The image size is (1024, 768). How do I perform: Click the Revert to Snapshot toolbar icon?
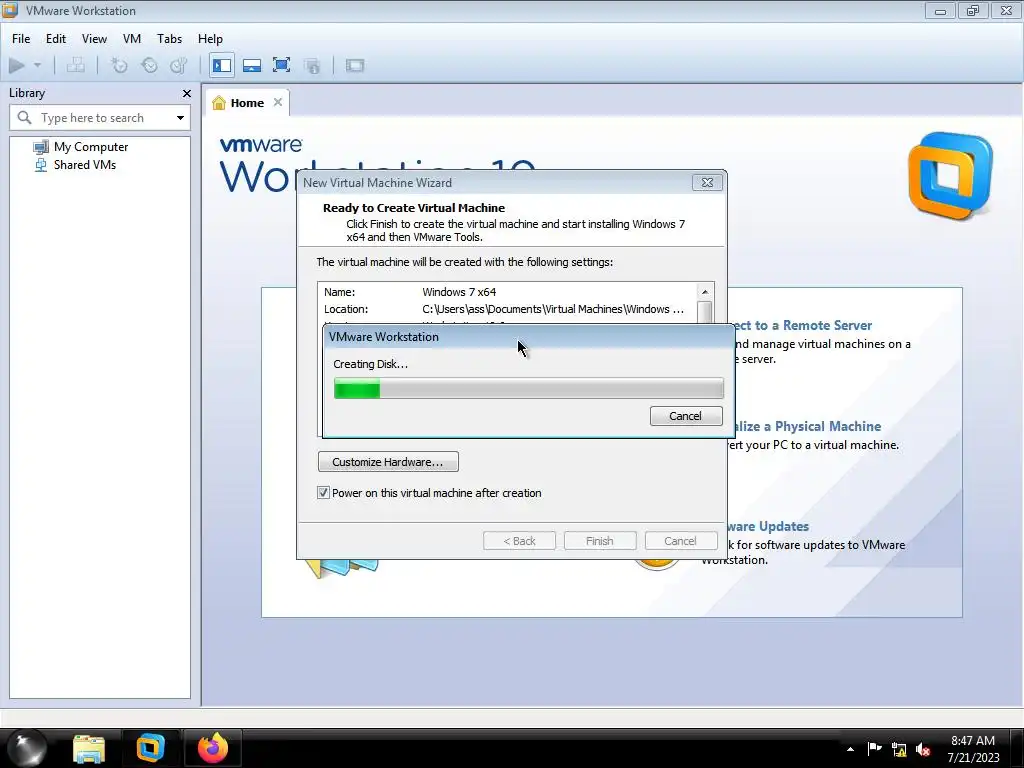150,65
